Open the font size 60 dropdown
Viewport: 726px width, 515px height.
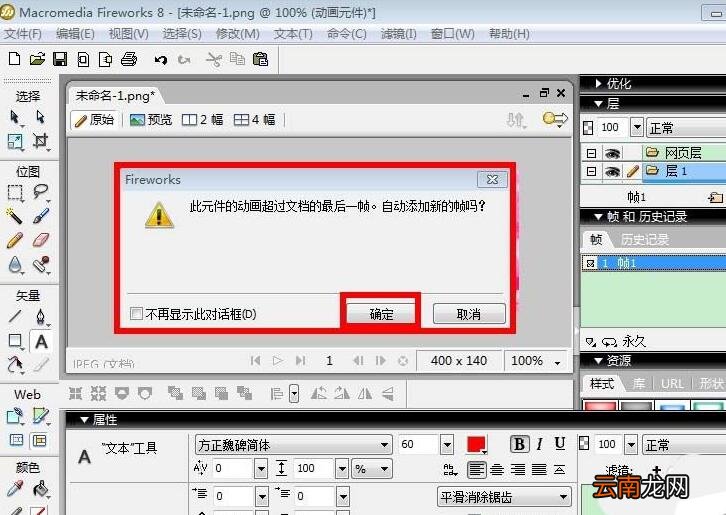tap(447, 445)
